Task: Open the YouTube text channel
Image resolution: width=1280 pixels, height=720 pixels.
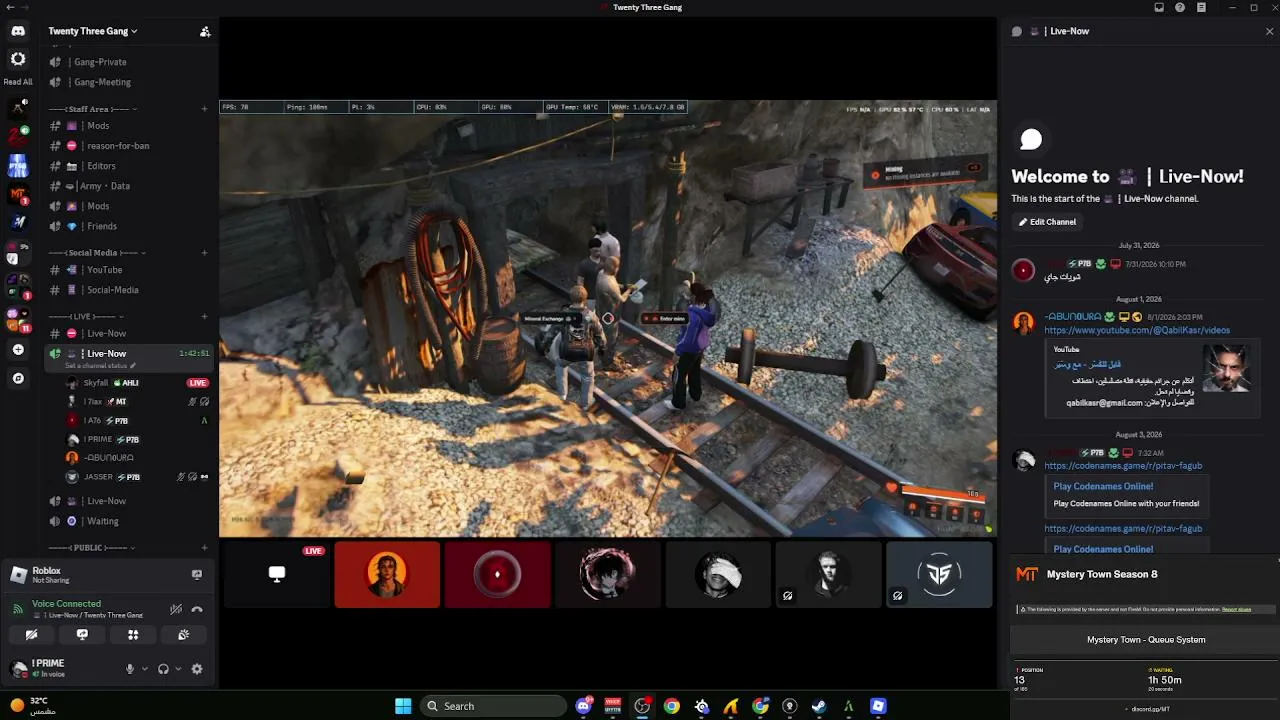Action: pyautogui.click(x=130, y=270)
